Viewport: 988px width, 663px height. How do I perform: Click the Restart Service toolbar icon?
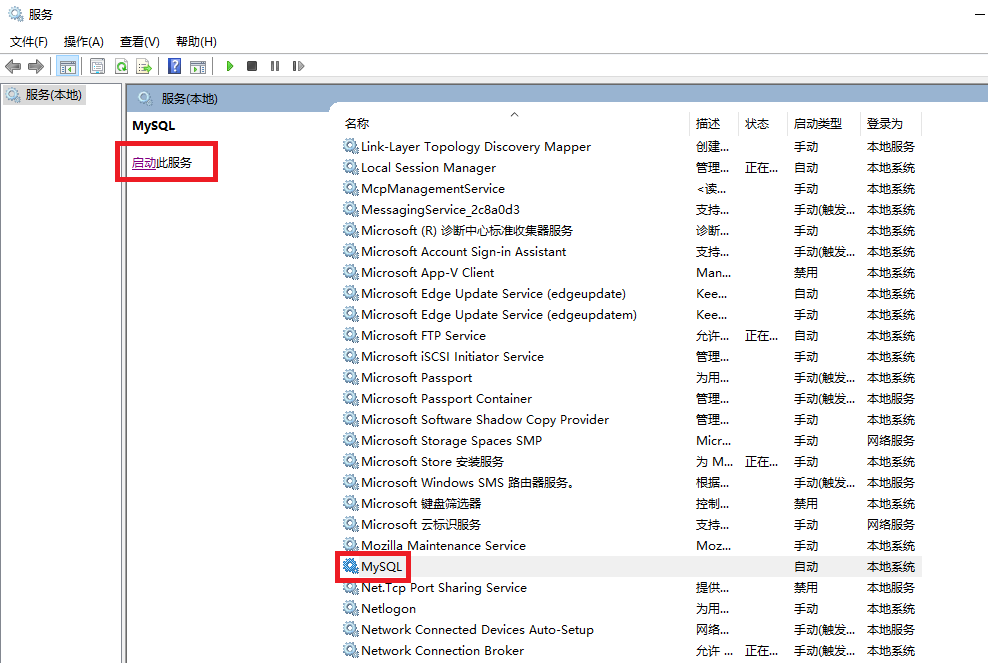coord(298,66)
